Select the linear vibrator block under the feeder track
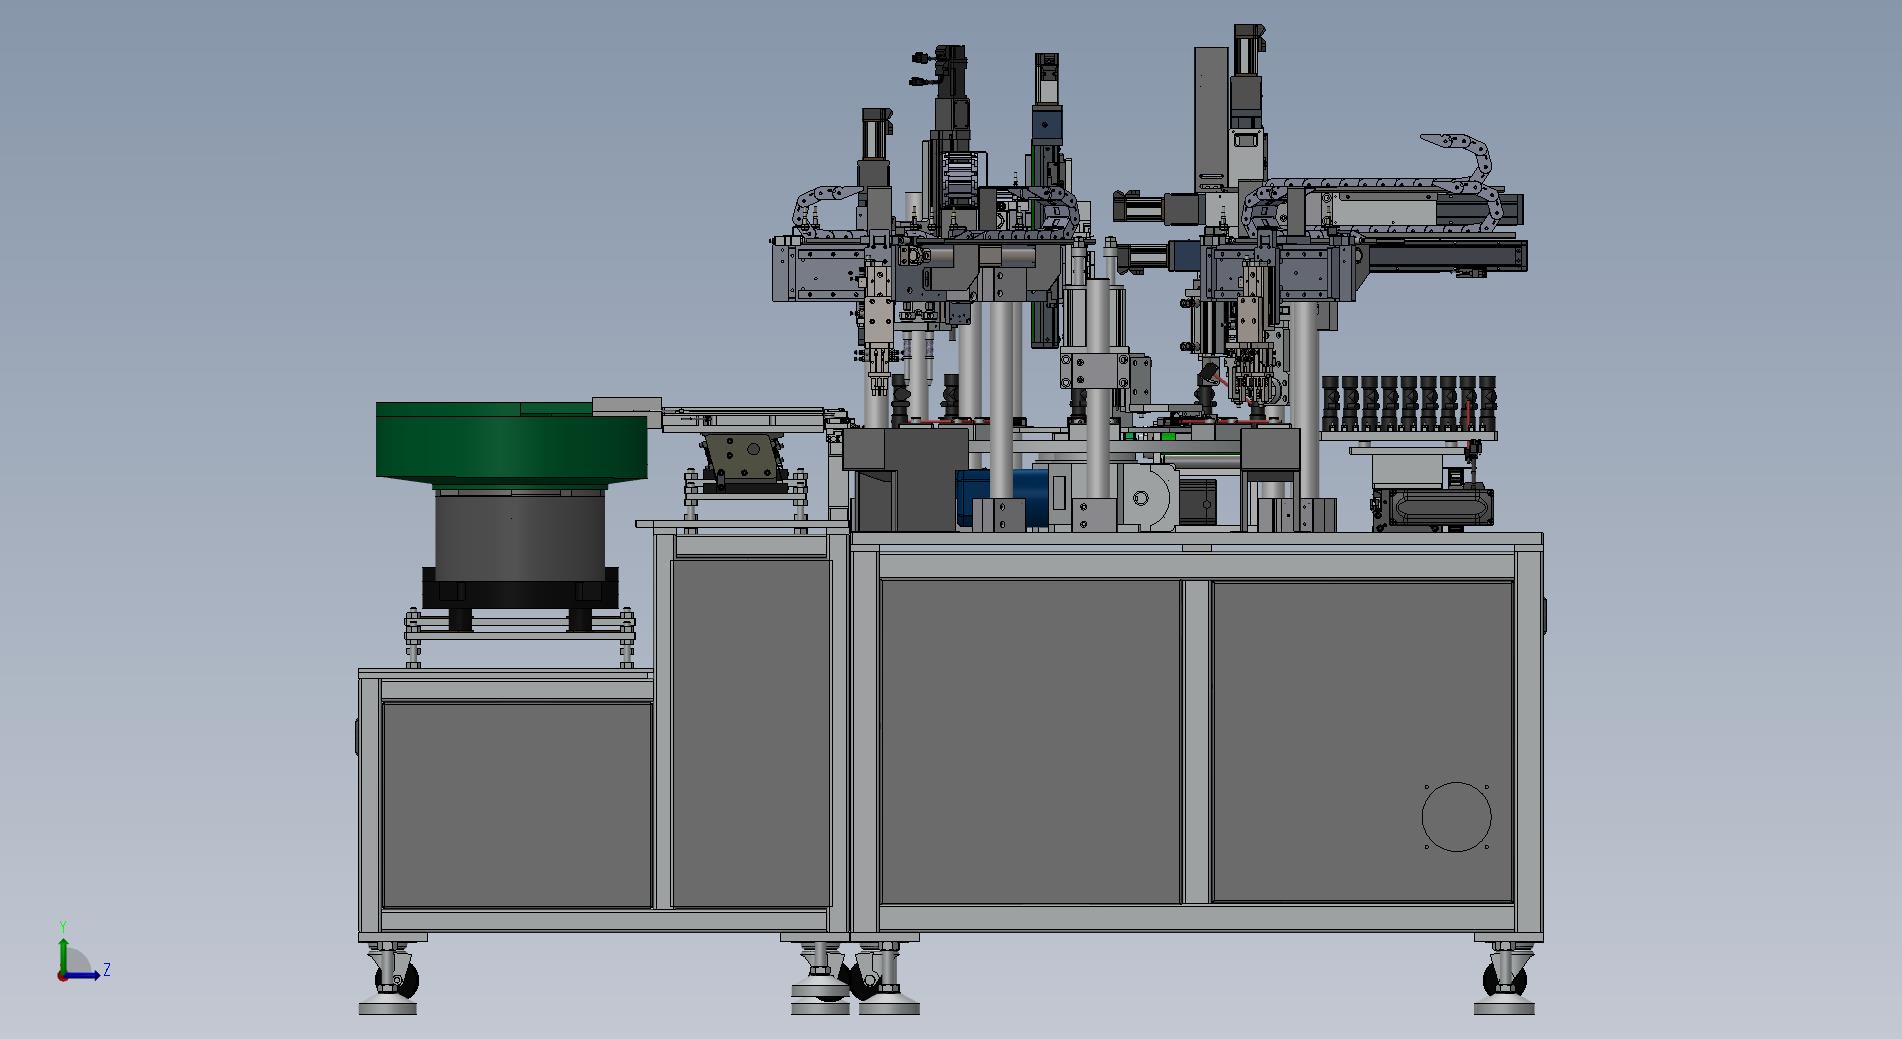The image size is (1902, 1039). click(x=741, y=460)
